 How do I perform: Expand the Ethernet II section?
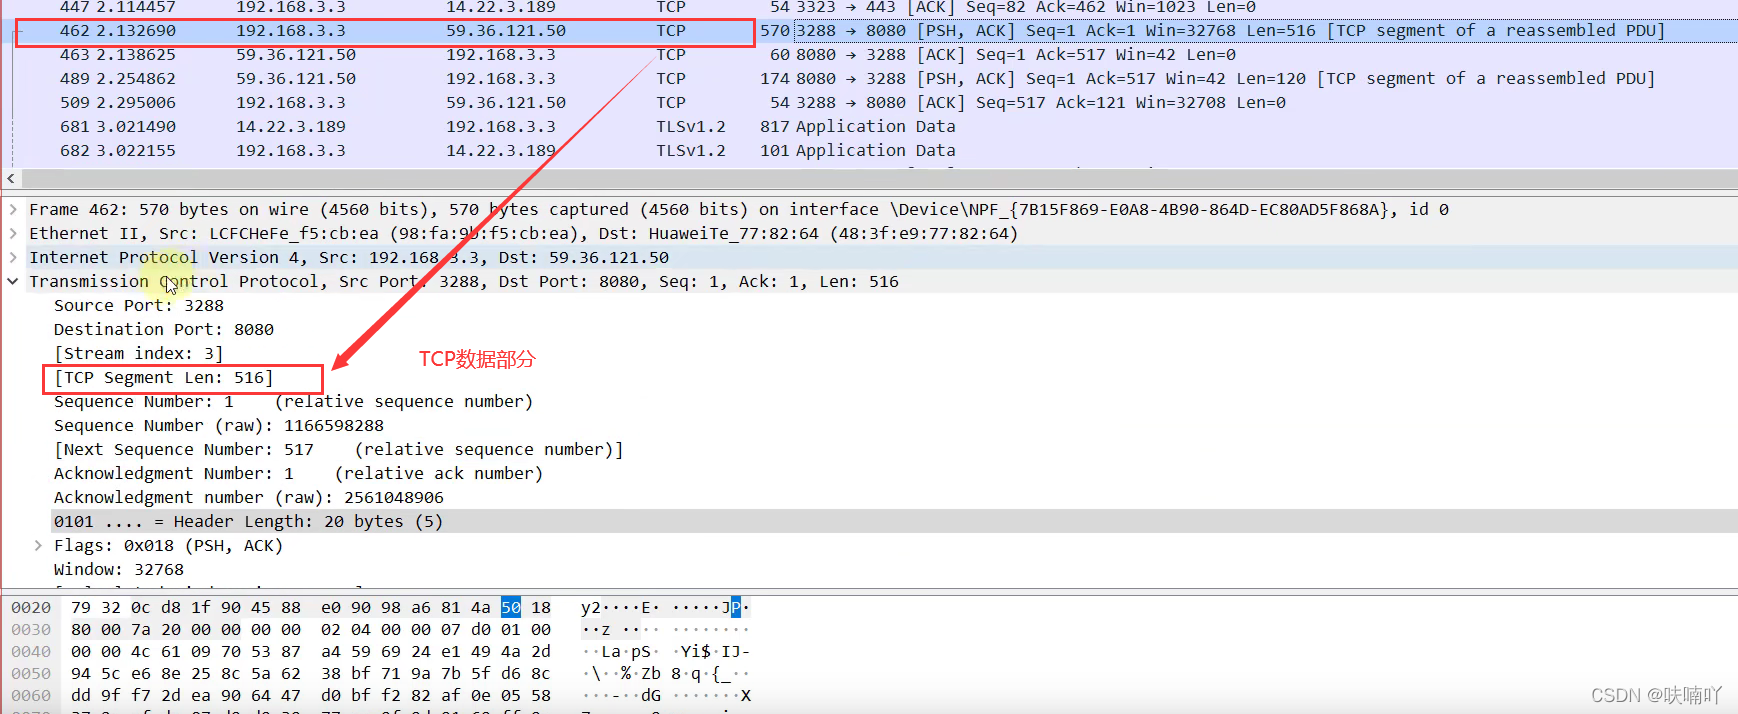[x=13, y=233]
